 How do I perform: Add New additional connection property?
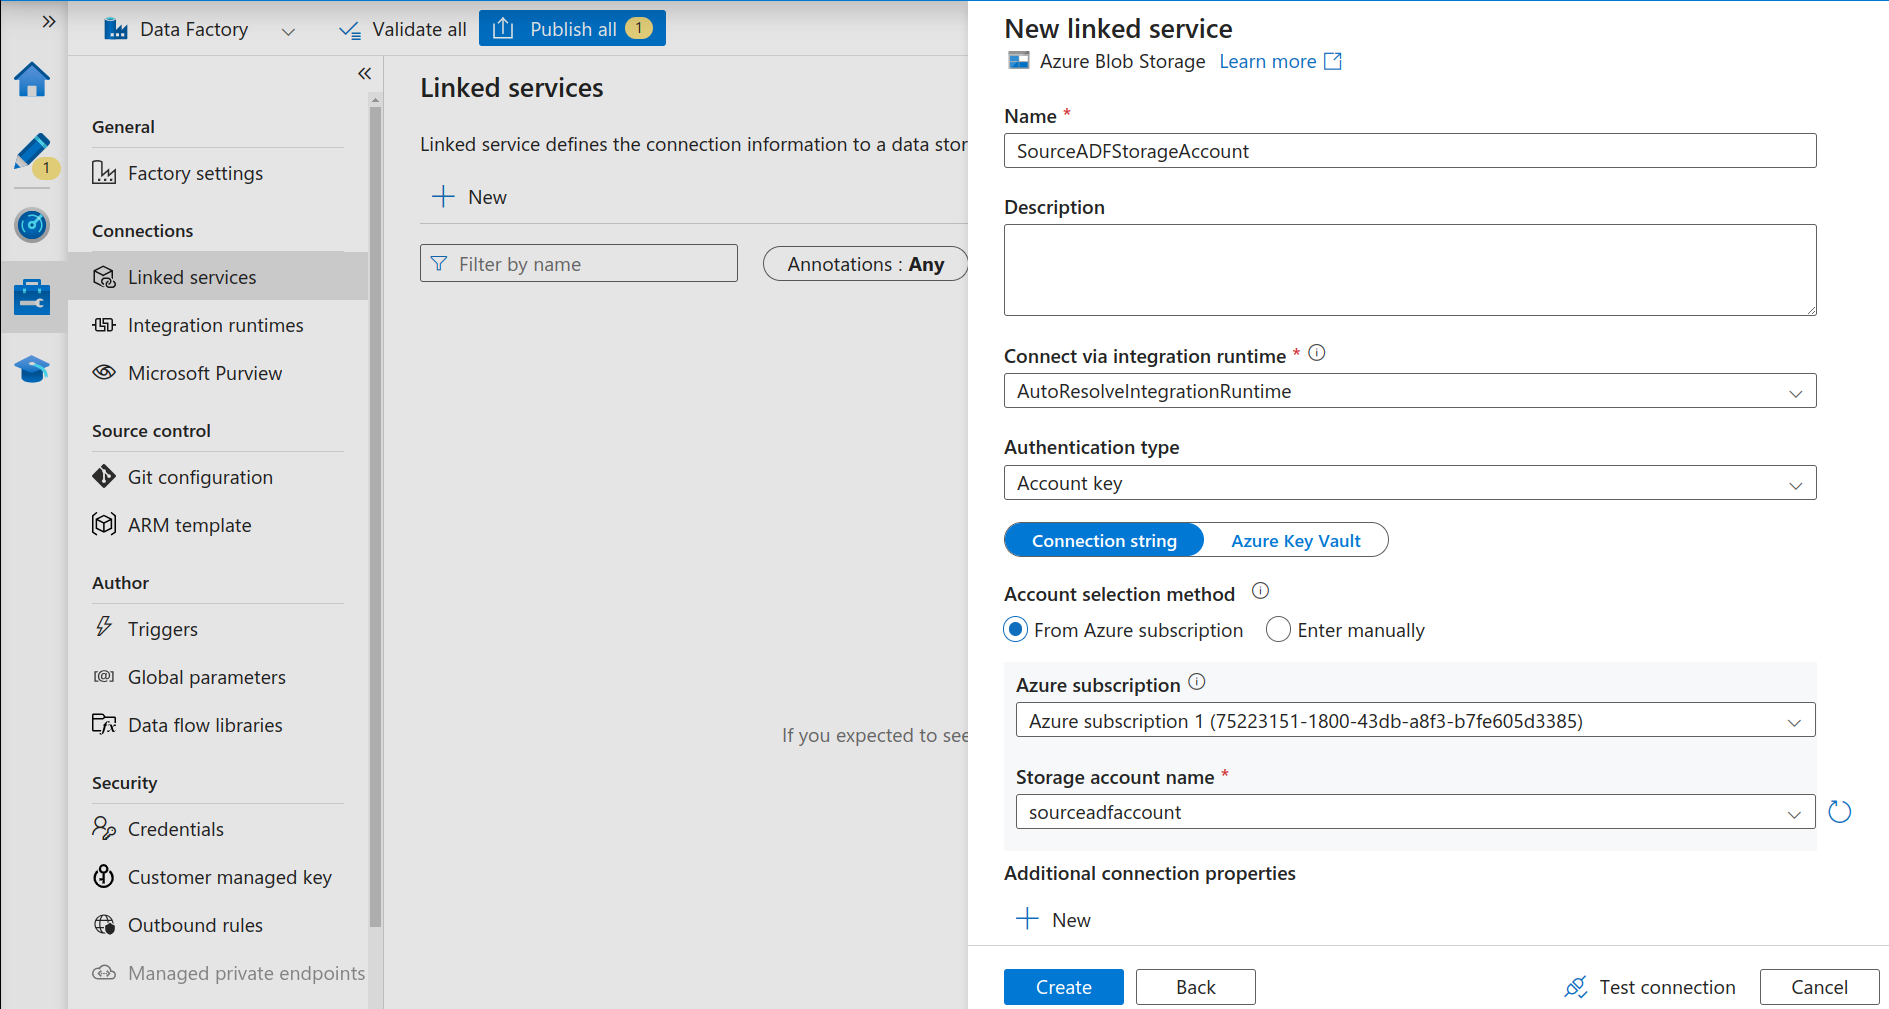(x=1054, y=919)
